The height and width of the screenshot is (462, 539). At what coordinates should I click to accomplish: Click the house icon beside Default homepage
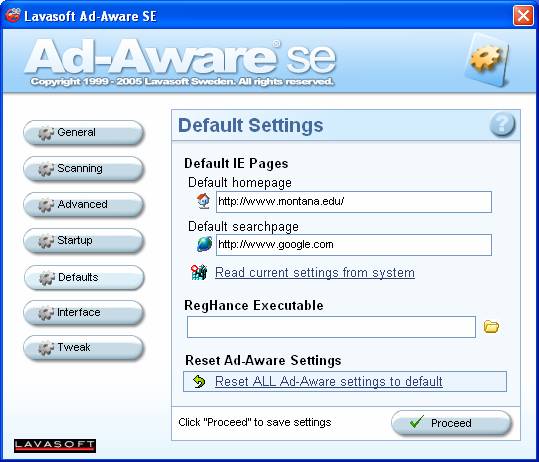[x=203, y=201]
